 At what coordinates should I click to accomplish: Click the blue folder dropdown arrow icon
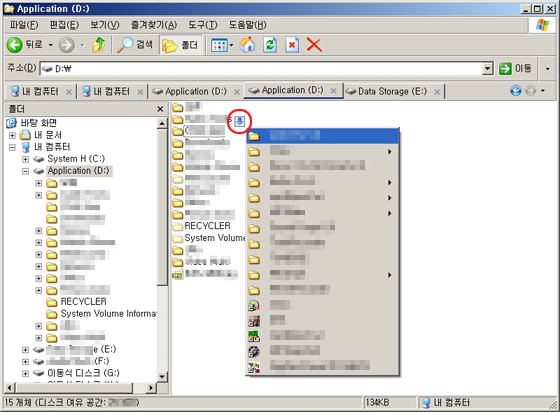click(x=240, y=121)
